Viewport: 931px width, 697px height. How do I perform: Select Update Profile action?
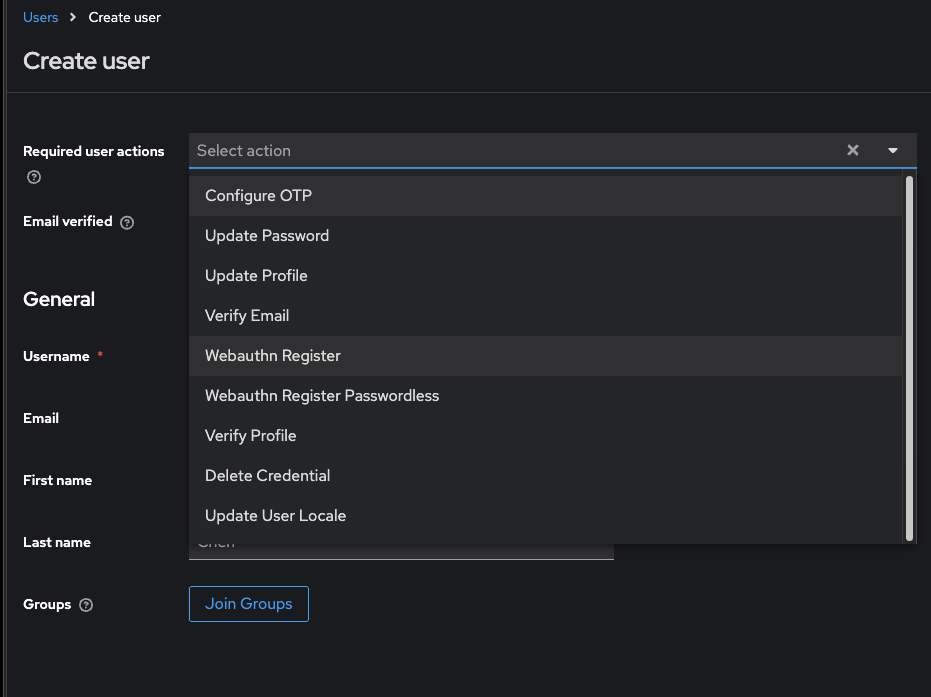point(256,276)
